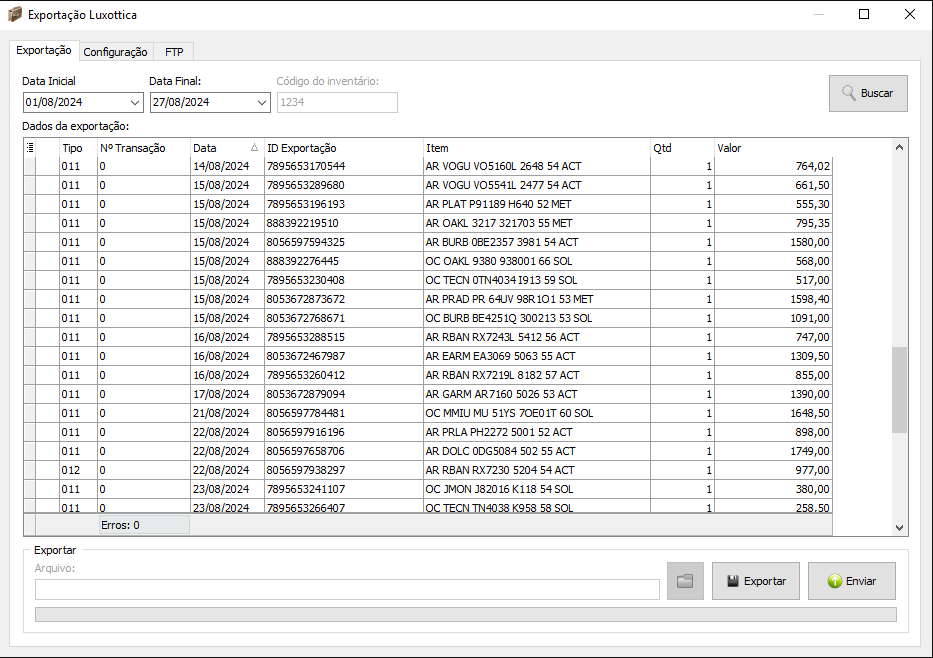The image size is (933, 658).
Task: Click the value 568,00
Action: pyautogui.click(x=773, y=261)
